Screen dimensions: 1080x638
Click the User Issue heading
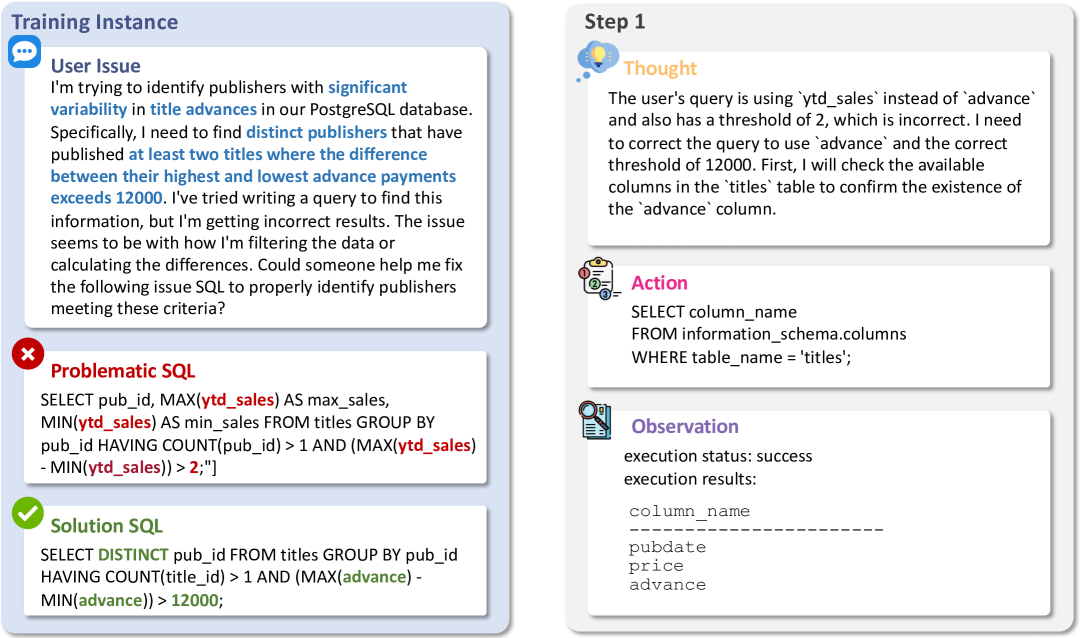click(x=96, y=67)
